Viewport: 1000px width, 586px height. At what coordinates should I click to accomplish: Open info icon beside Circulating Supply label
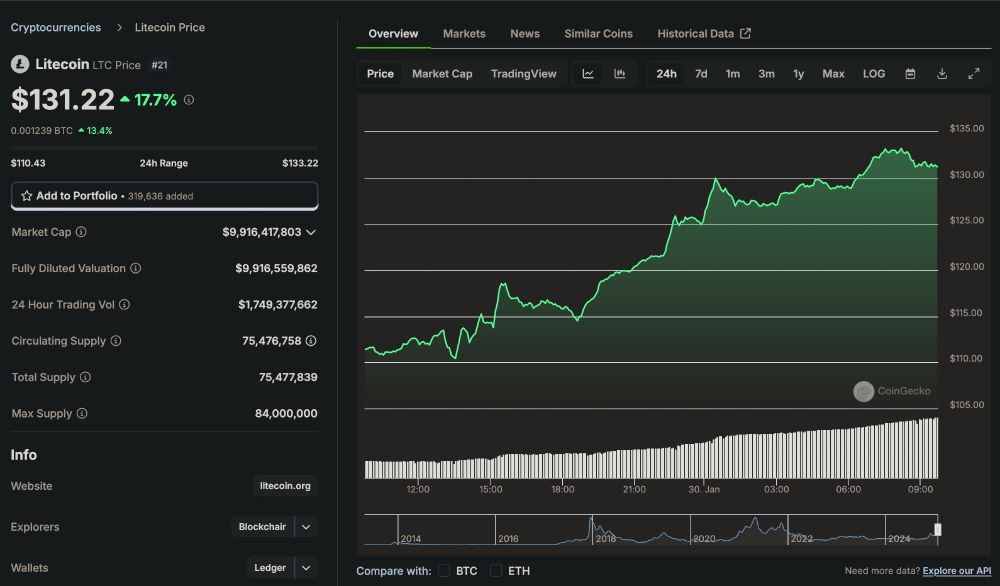(115, 341)
